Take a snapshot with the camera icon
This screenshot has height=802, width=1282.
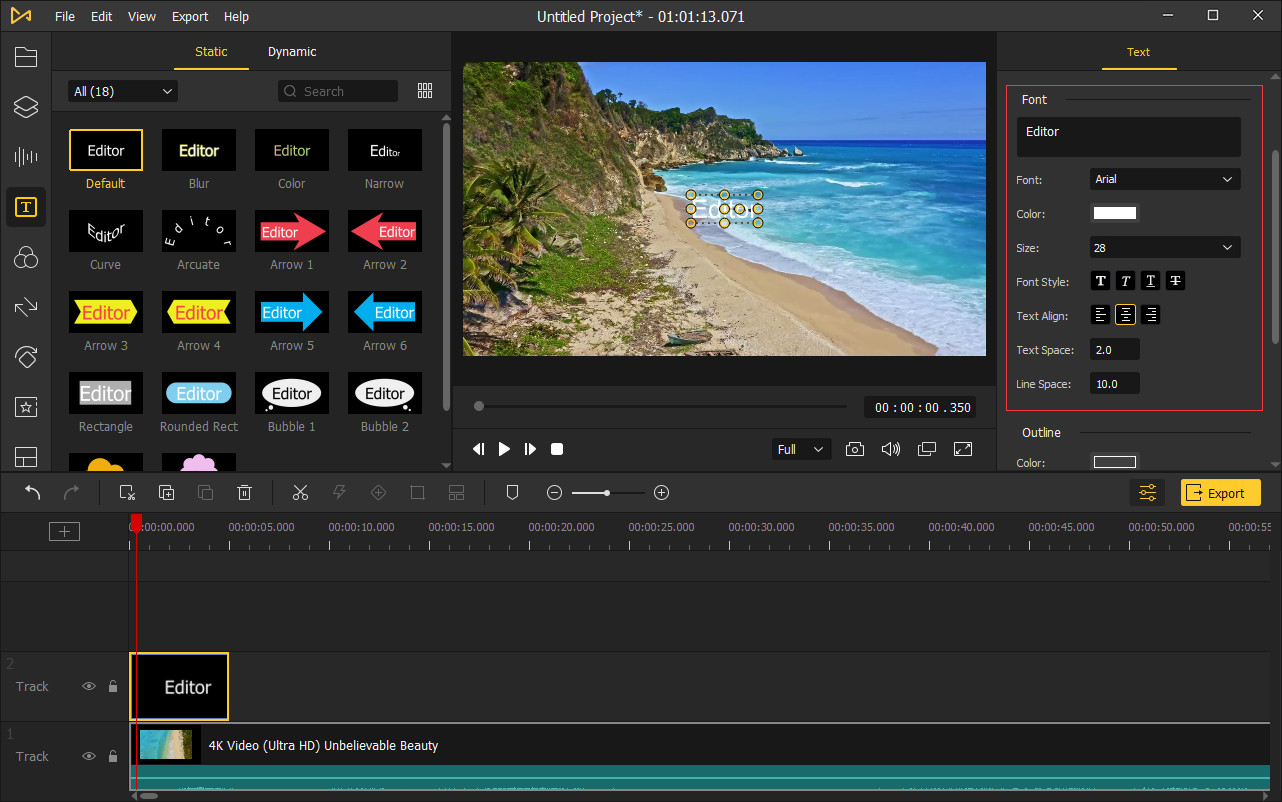pos(855,449)
